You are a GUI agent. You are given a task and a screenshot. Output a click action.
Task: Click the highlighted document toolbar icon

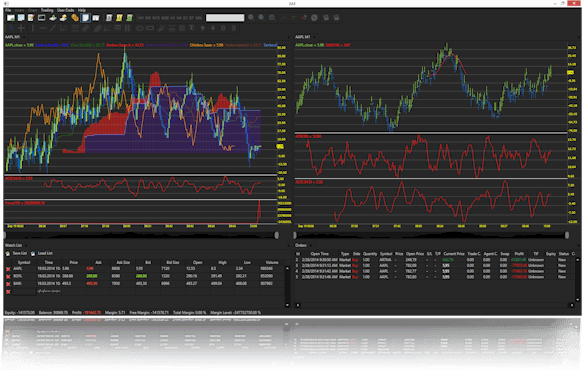pos(86,17)
